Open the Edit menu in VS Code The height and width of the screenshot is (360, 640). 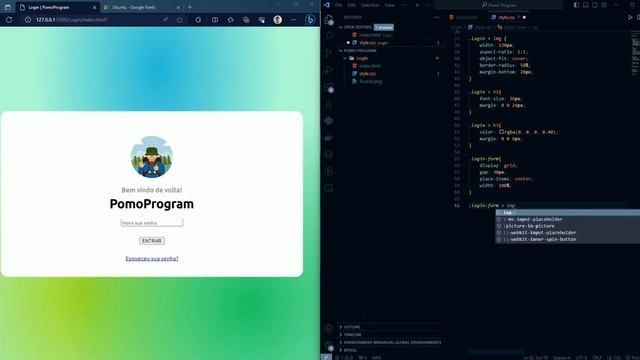tap(351, 5)
